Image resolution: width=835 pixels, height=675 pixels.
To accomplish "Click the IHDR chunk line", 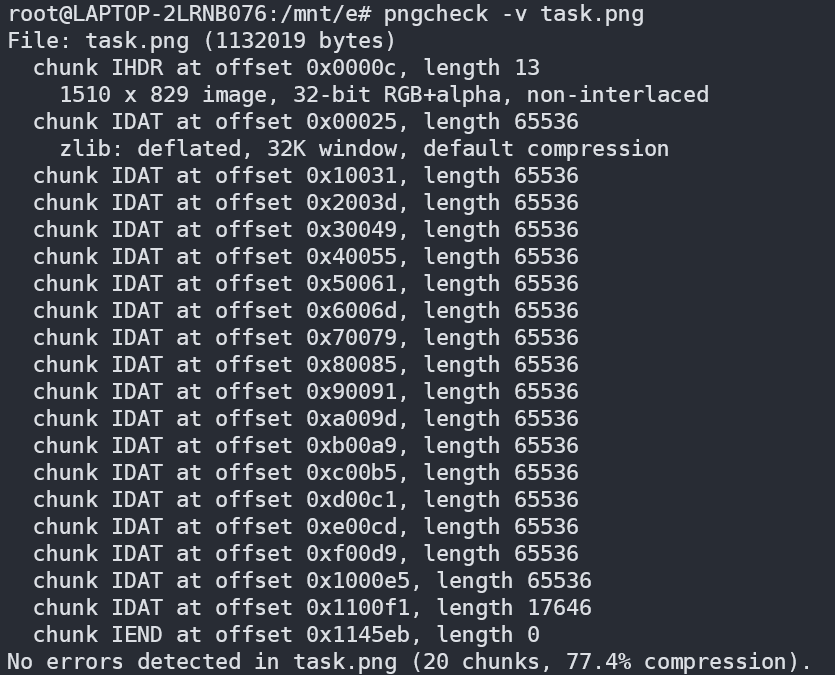I will 286,68.
